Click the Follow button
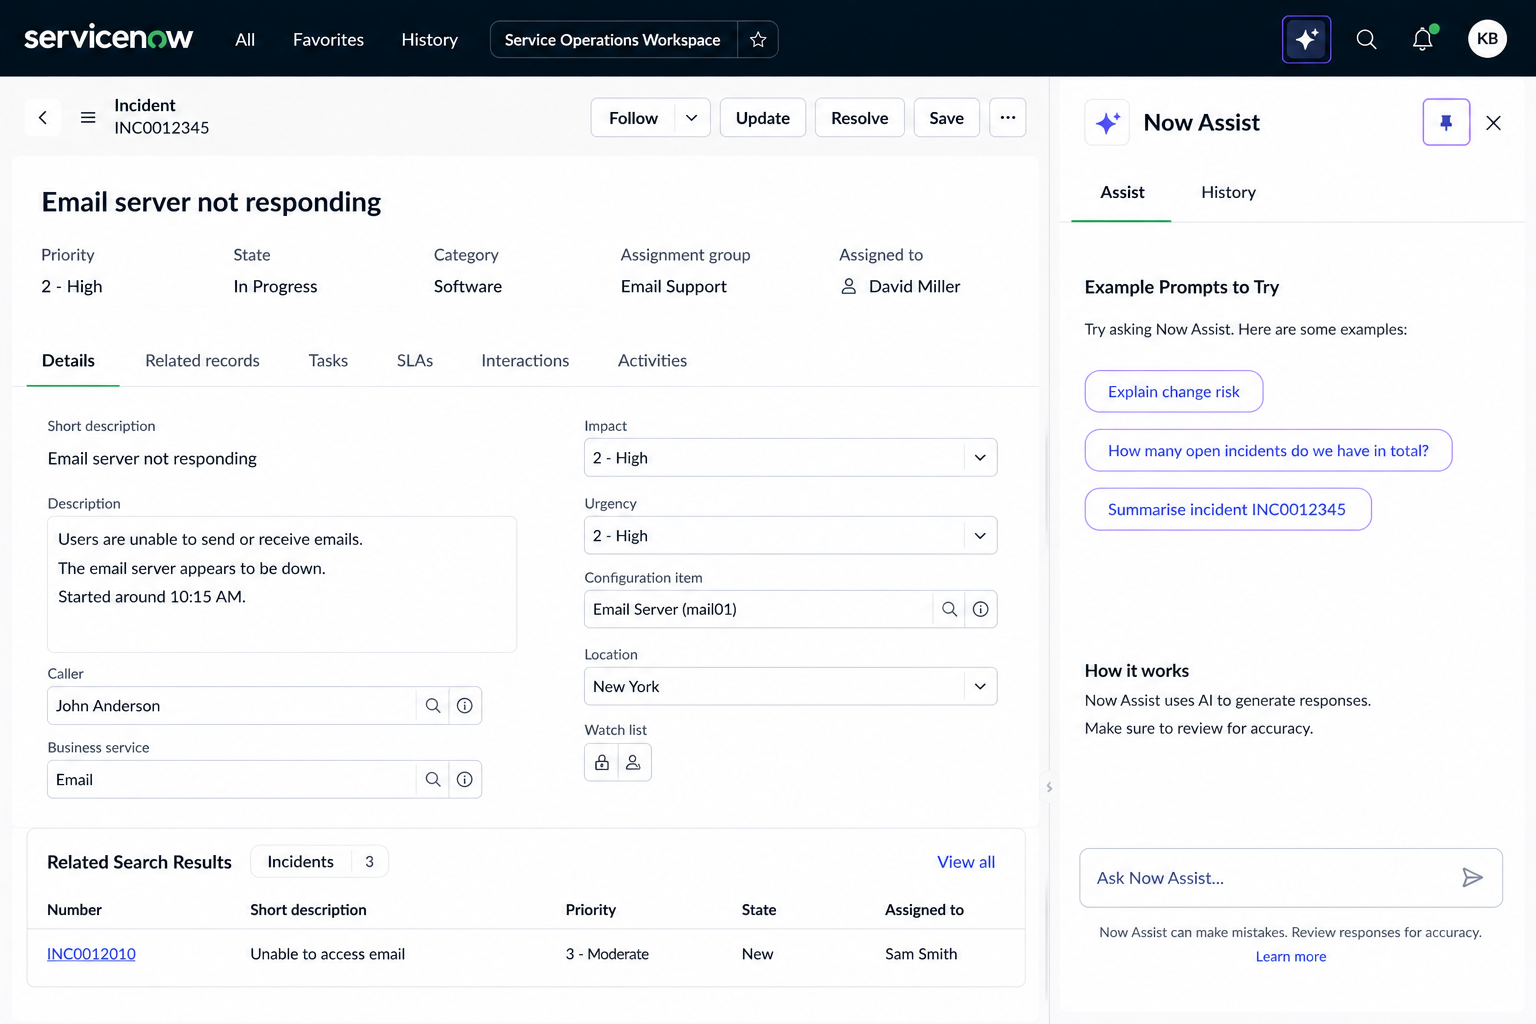The image size is (1536, 1024). (x=633, y=117)
